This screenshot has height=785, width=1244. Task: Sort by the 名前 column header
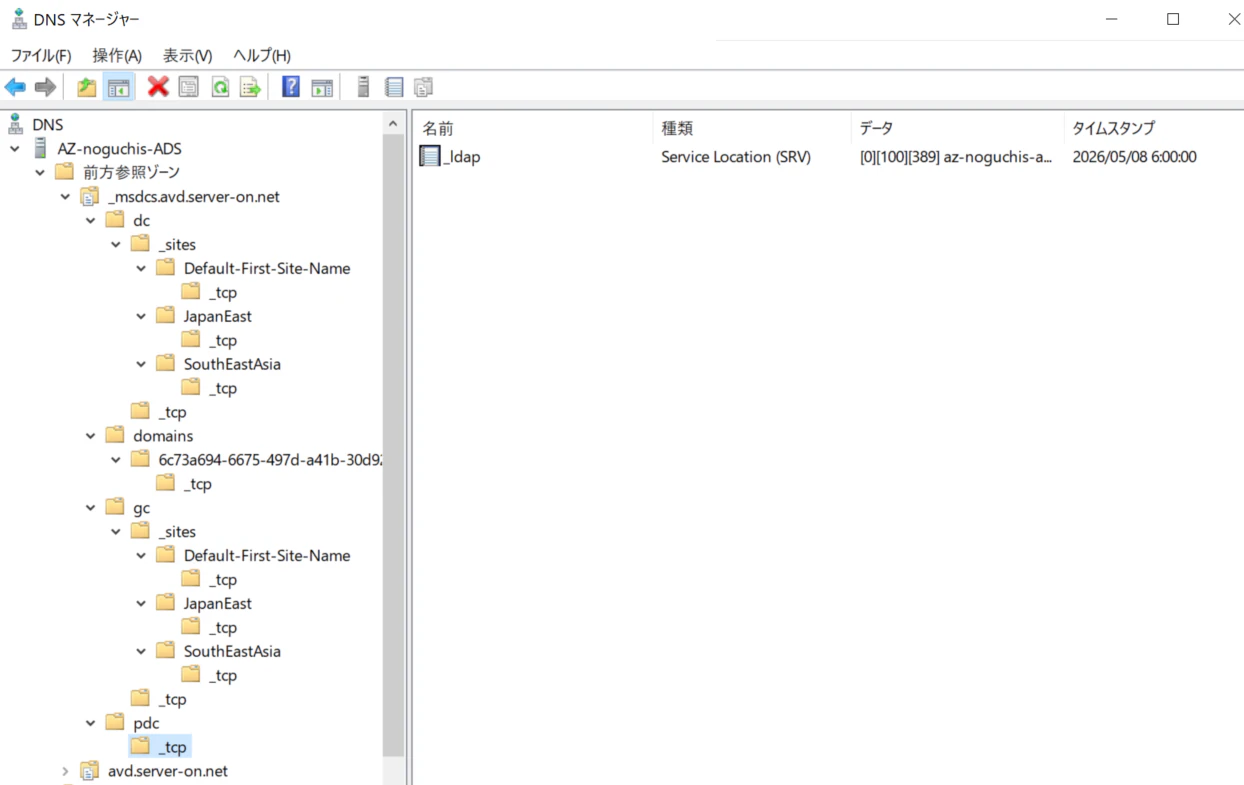tap(532, 128)
